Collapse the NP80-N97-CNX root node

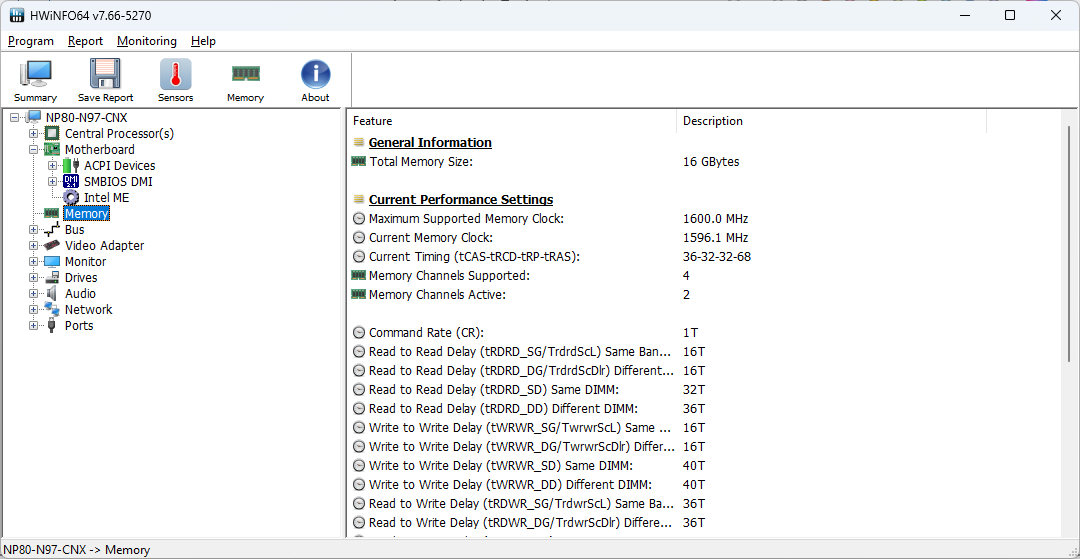point(14,118)
